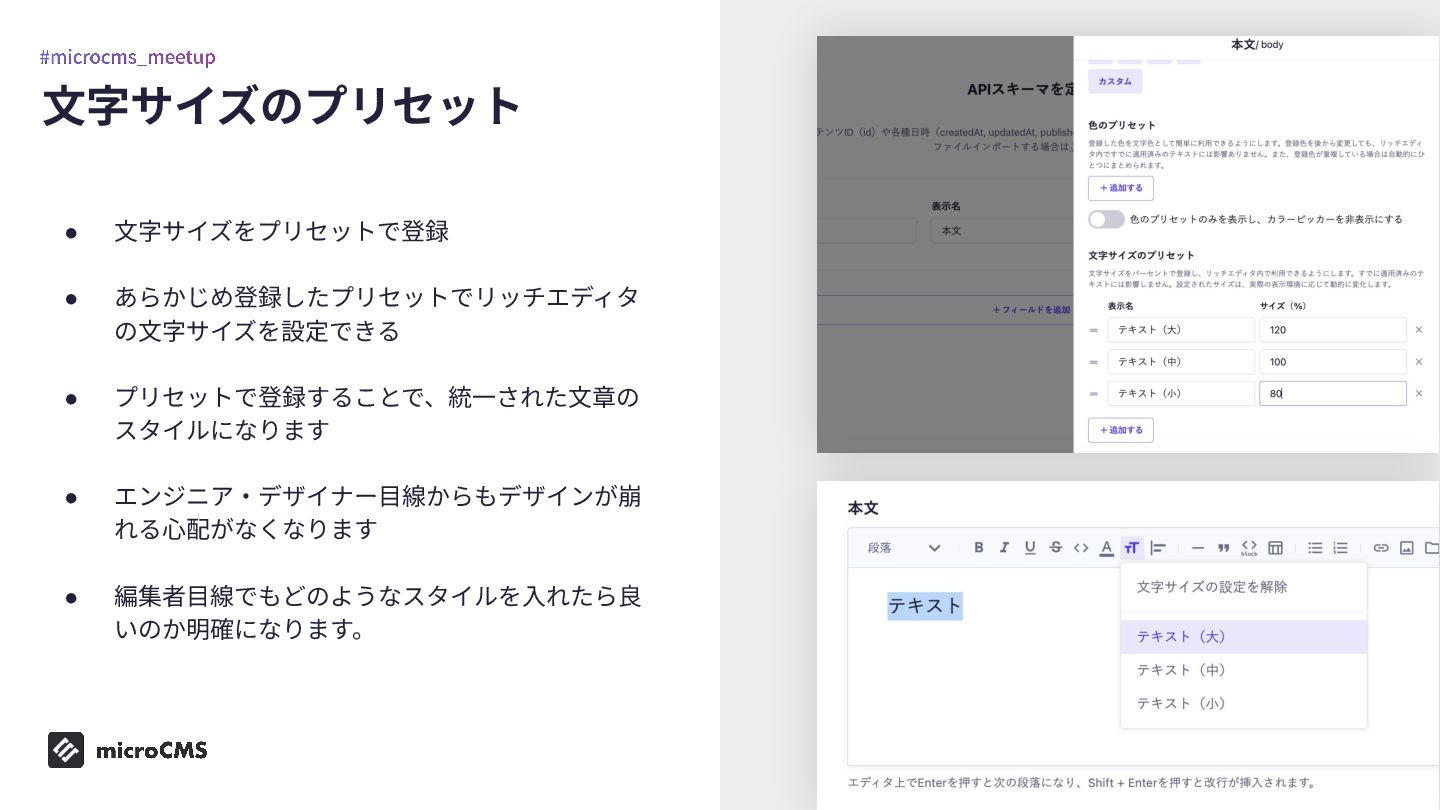Viewport: 1440px width, 810px height.
Task: Click the 表示名 column header in the preset table
Action: pyautogui.click(x=1121, y=306)
